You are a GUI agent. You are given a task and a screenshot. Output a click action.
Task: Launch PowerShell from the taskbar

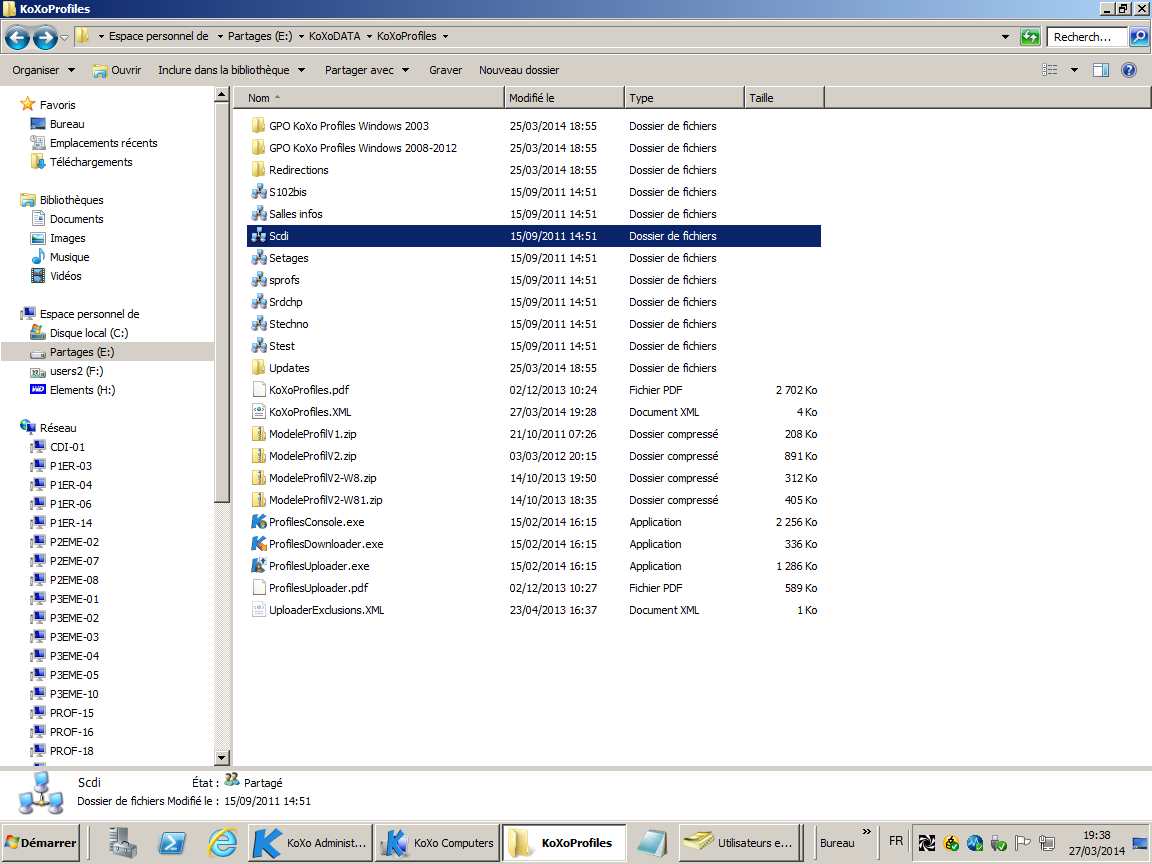point(173,843)
